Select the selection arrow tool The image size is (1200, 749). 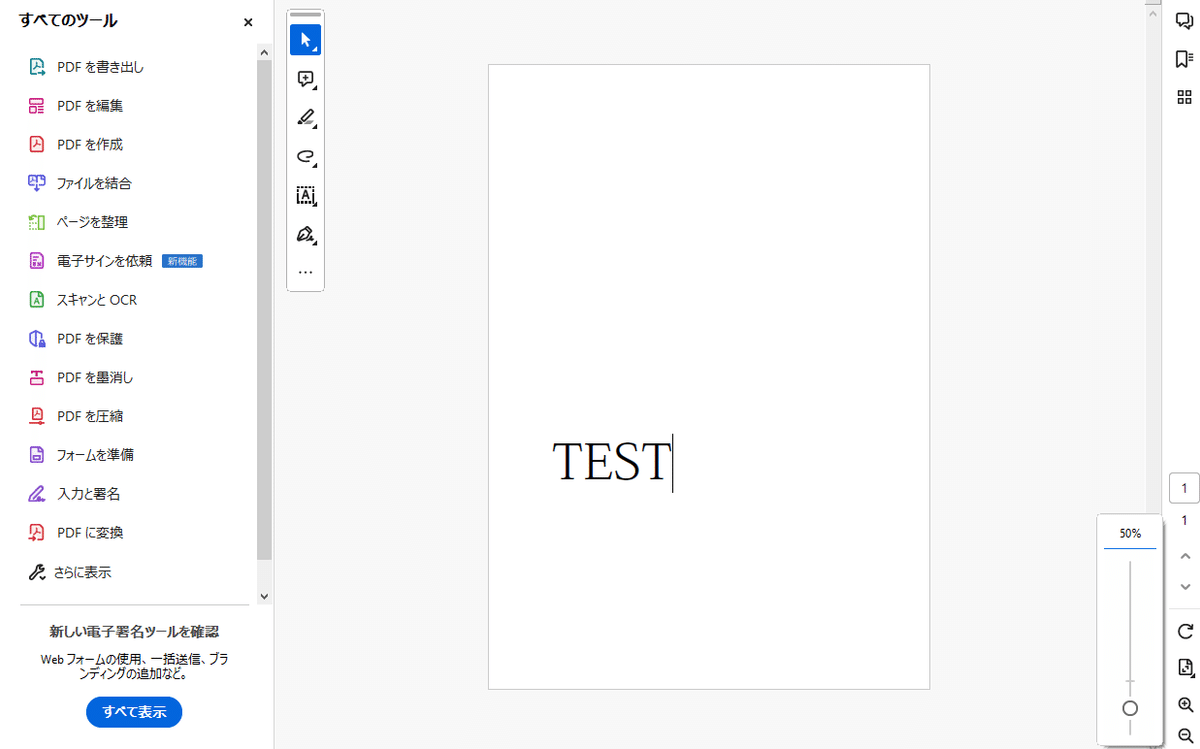click(305, 40)
